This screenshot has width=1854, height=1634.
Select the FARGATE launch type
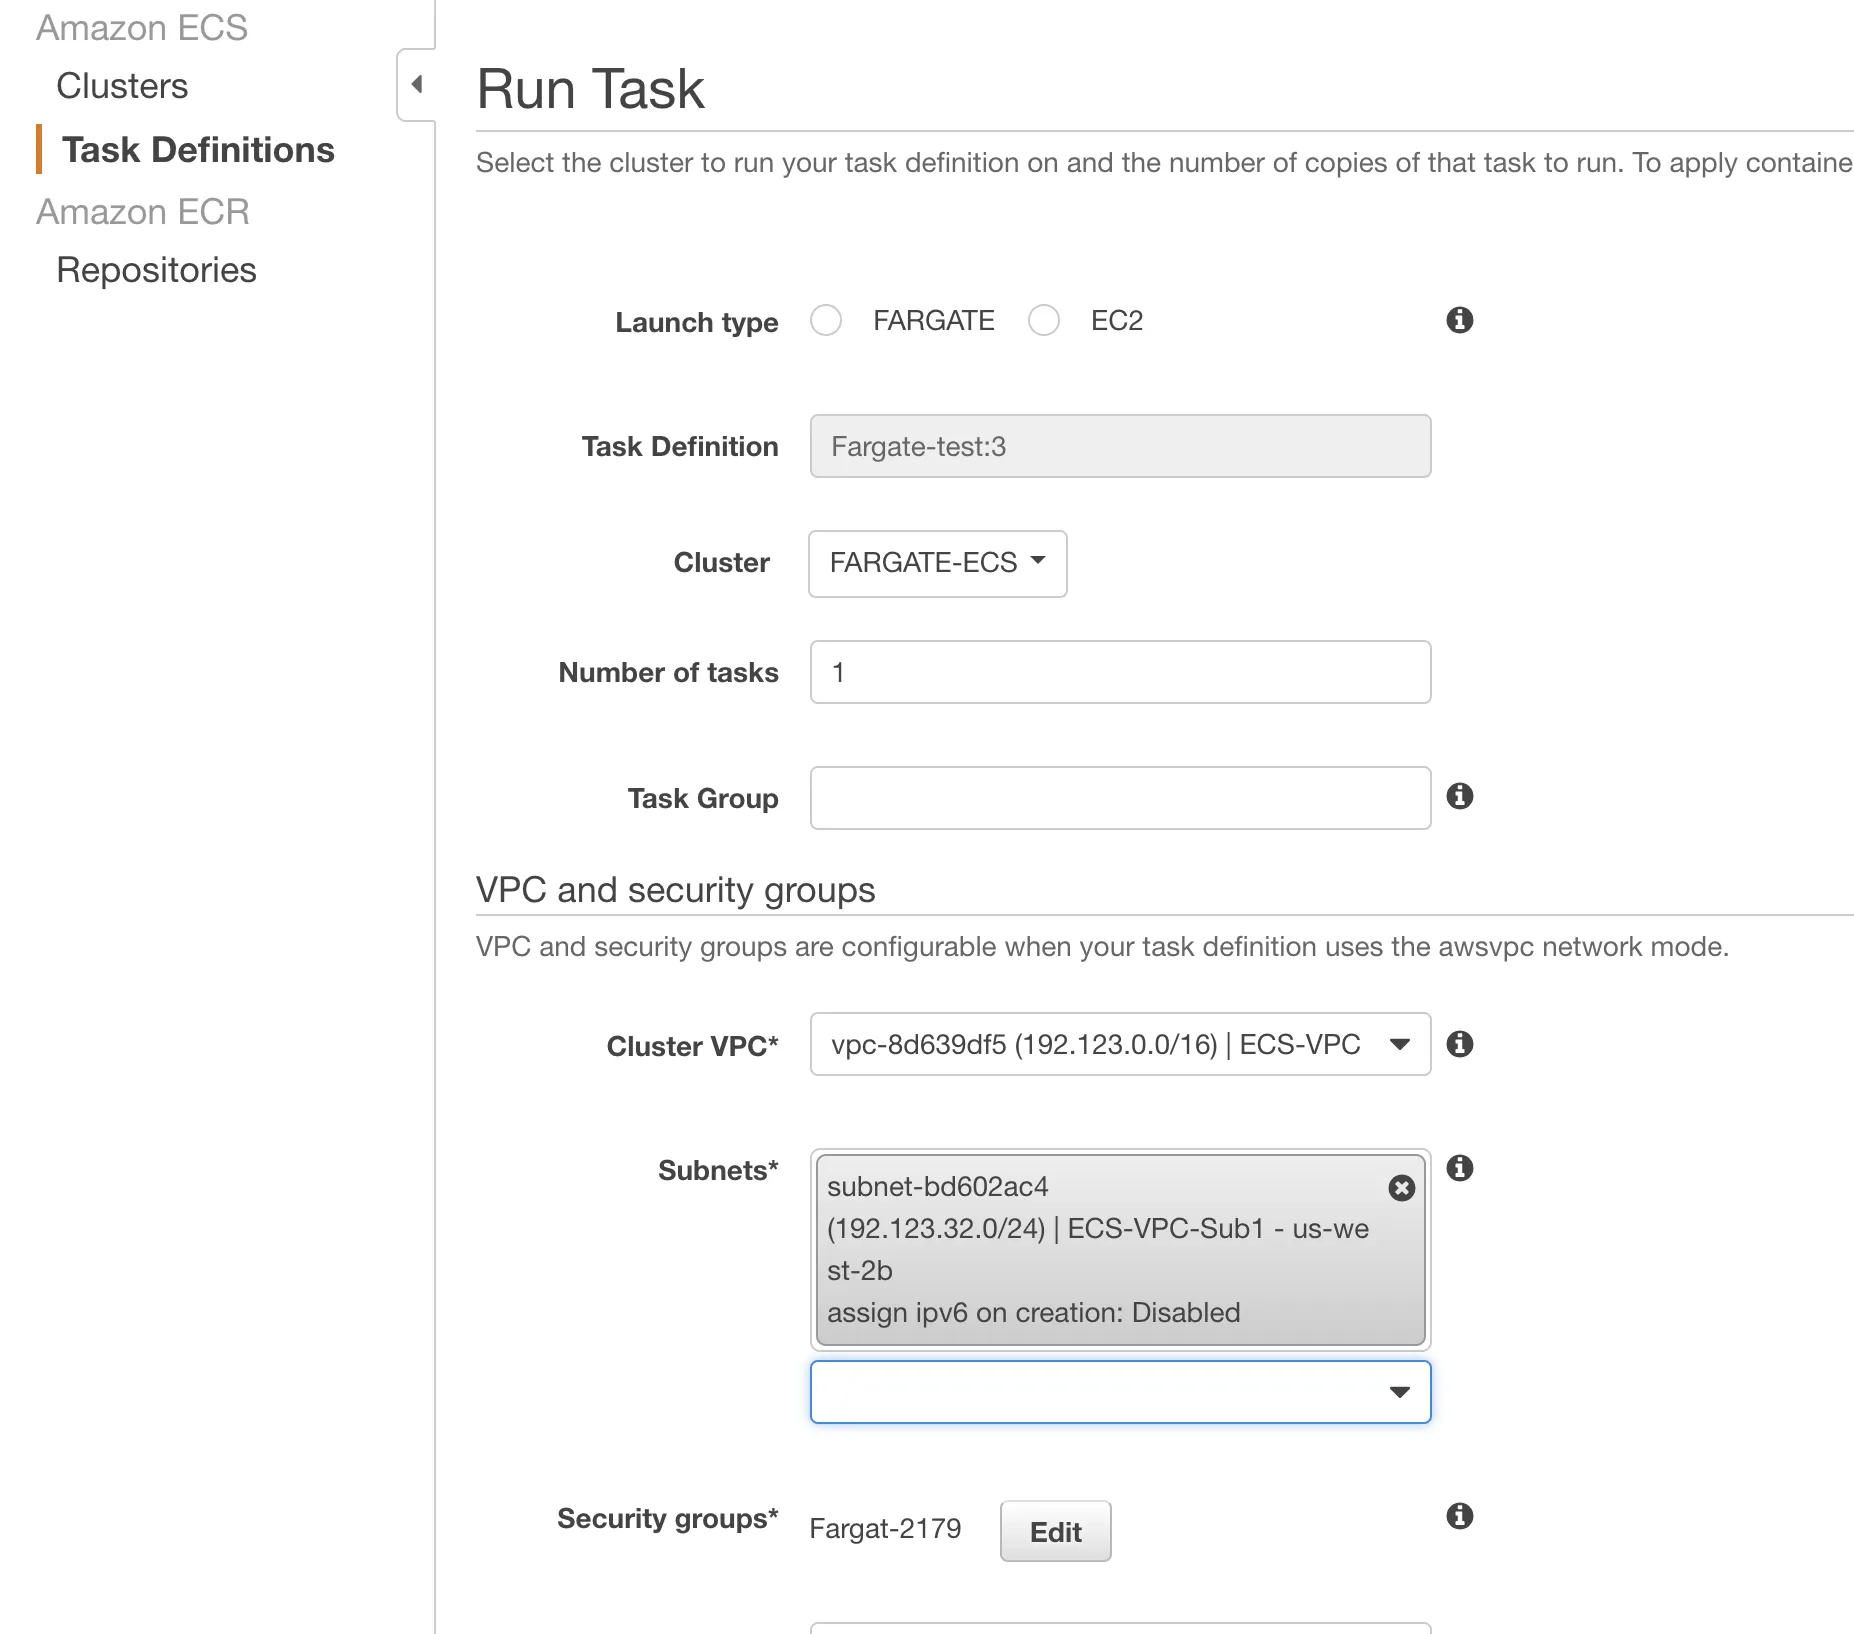pyautogui.click(x=826, y=320)
